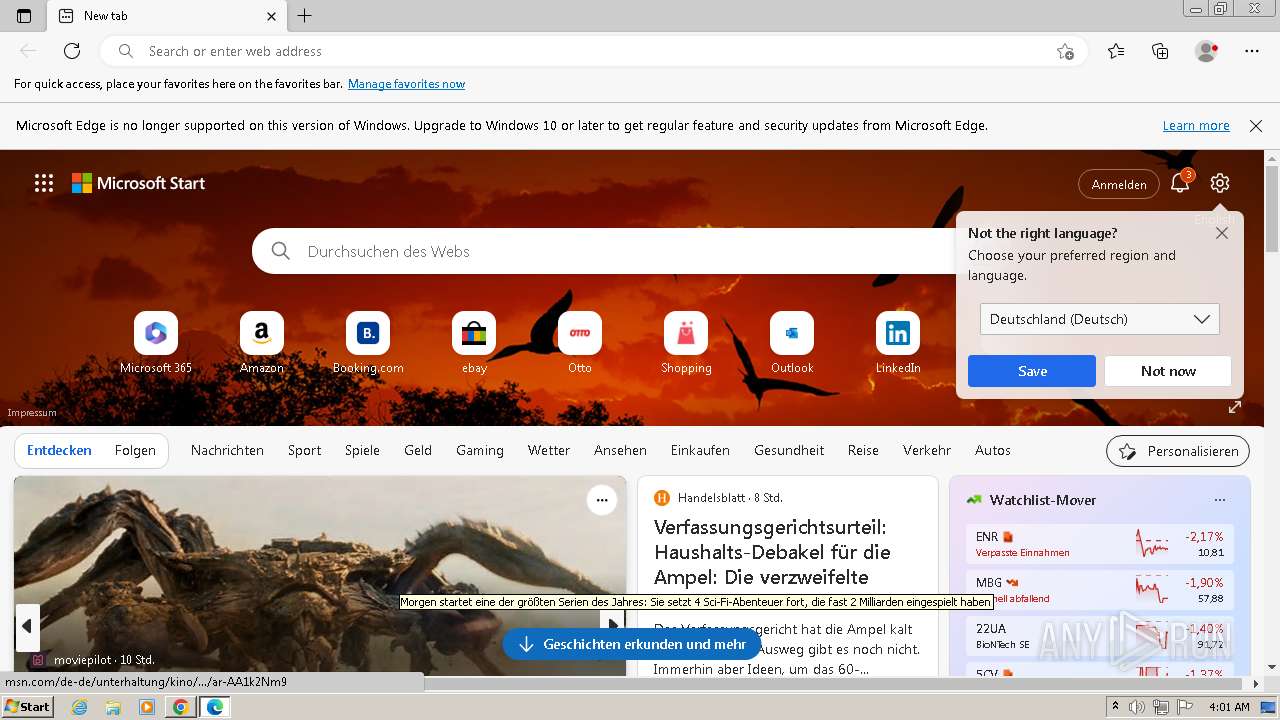Open the Ansehen category
Screen dimensions: 1280x720
pyautogui.click(x=620, y=450)
